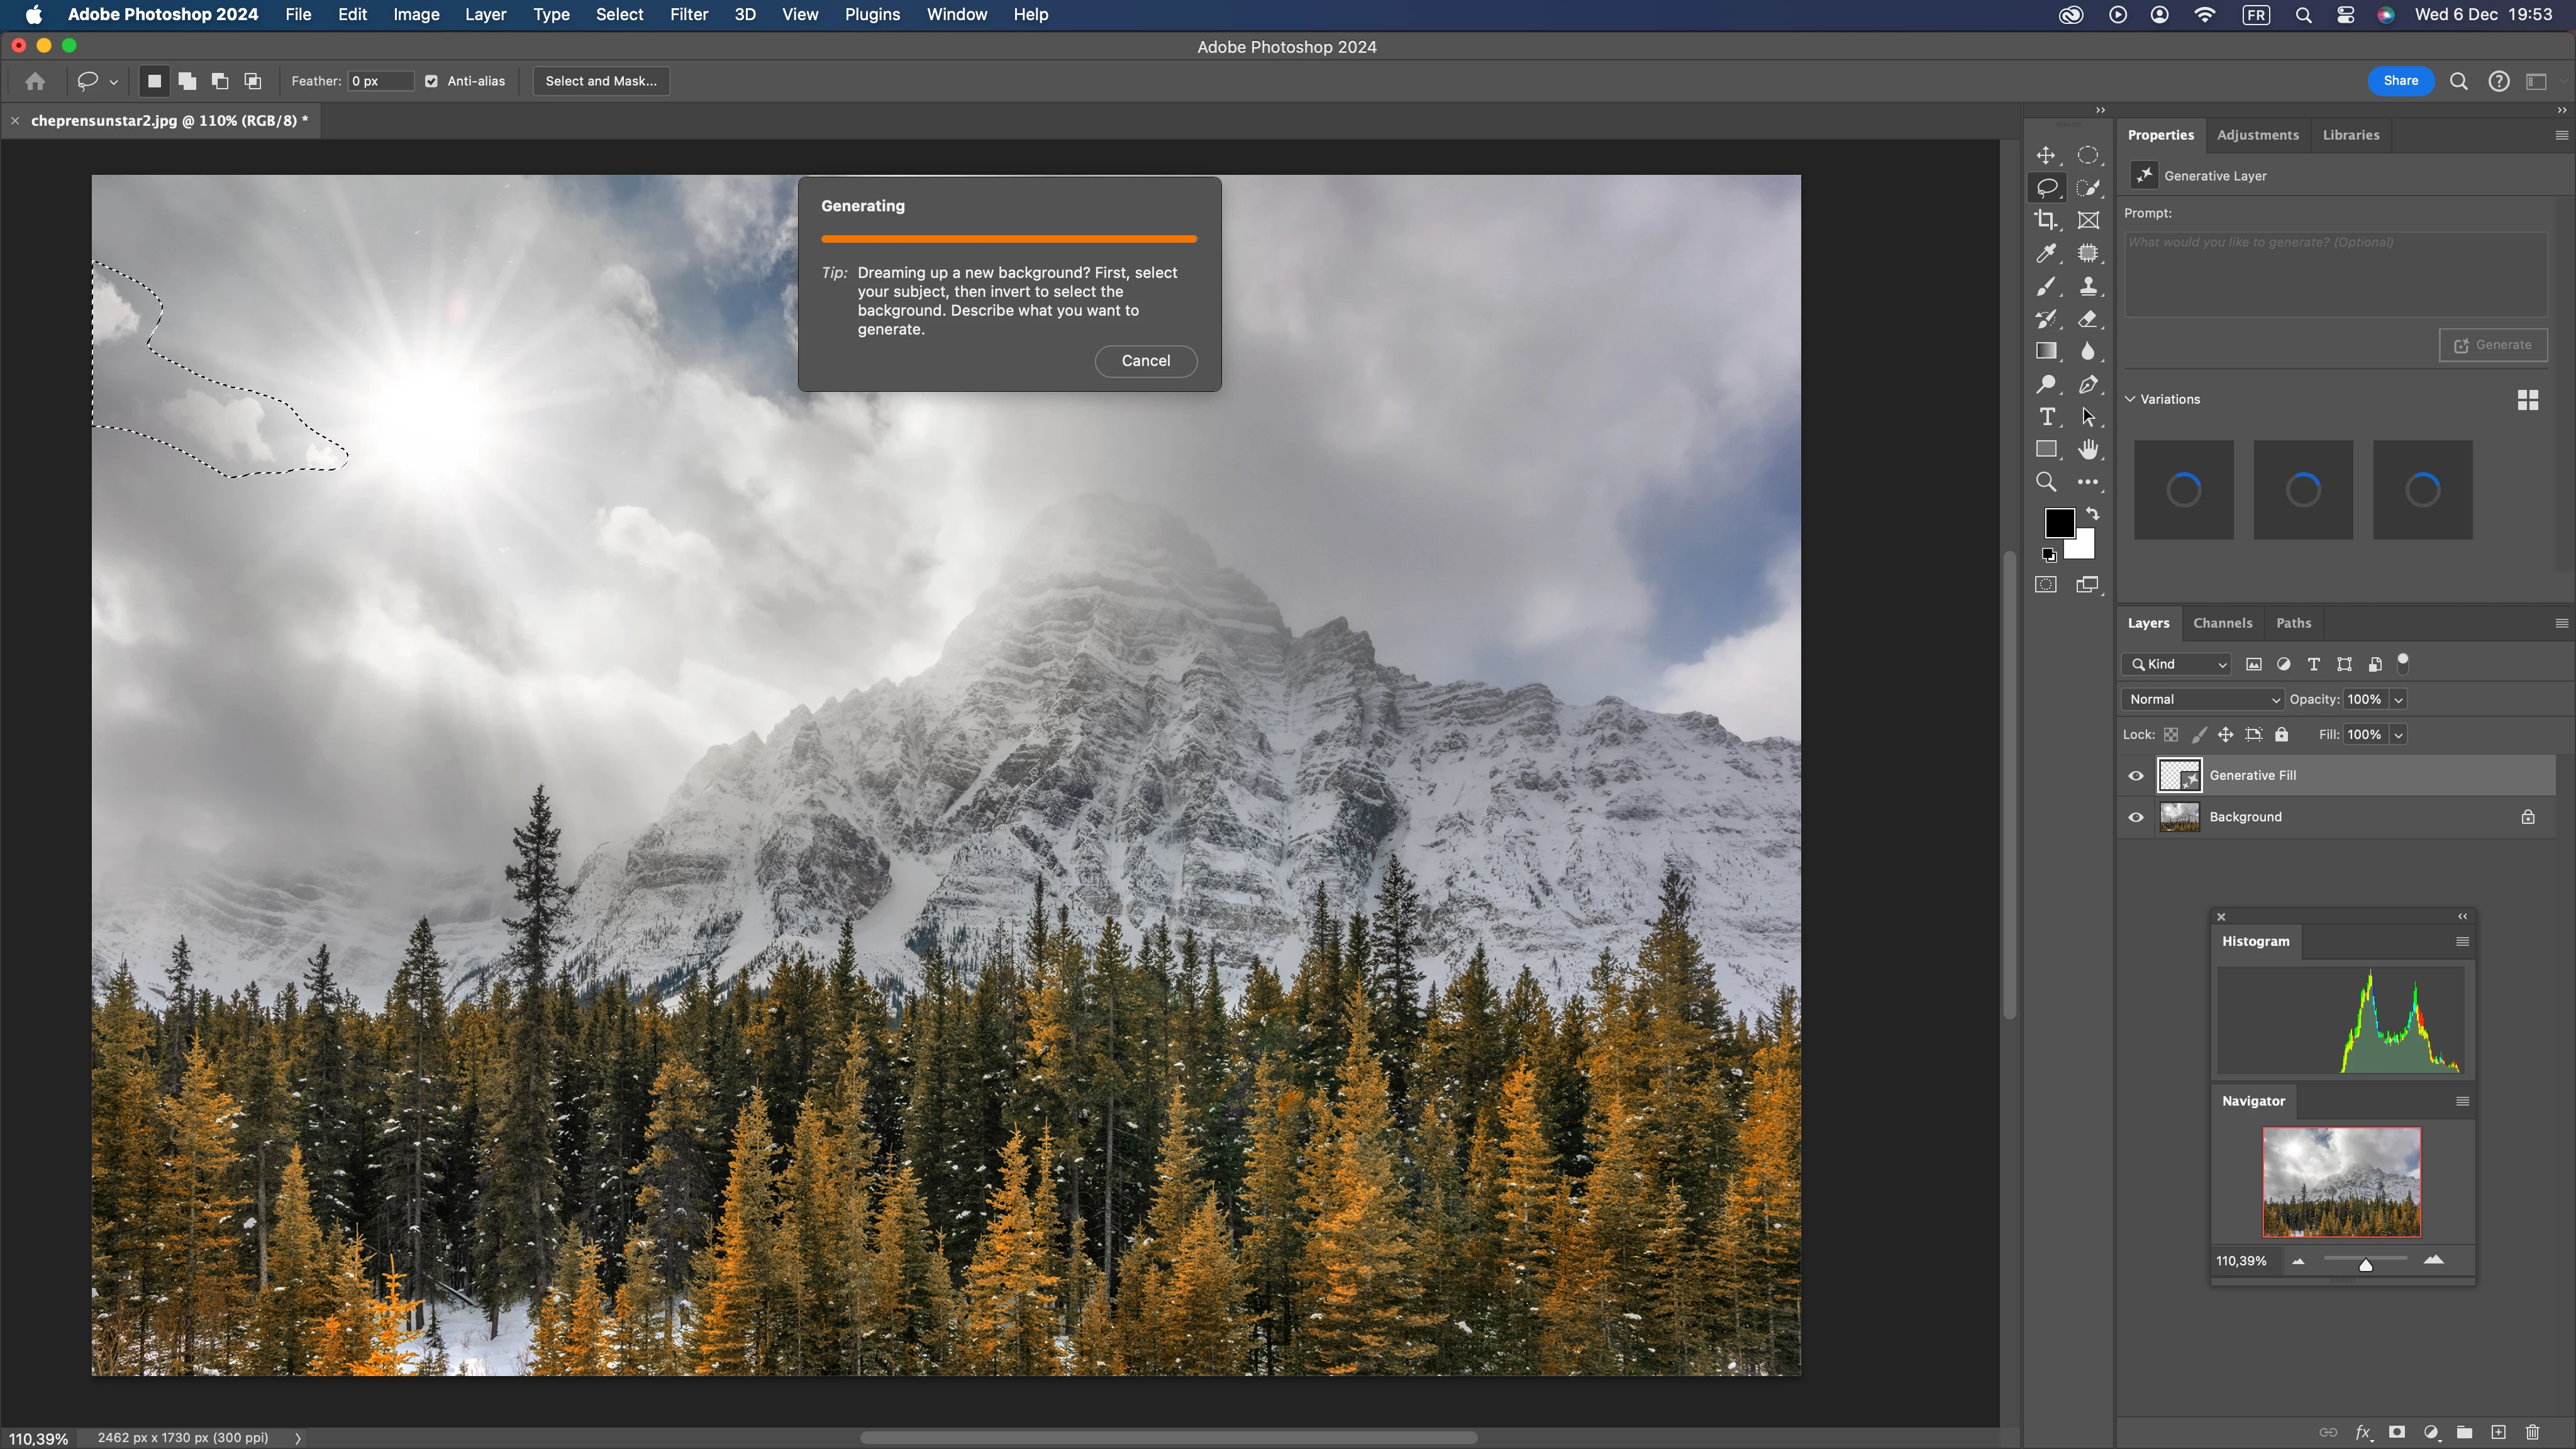2576x1449 pixels.
Task: Select the Zoom tool in toolbar
Action: coord(2046,482)
